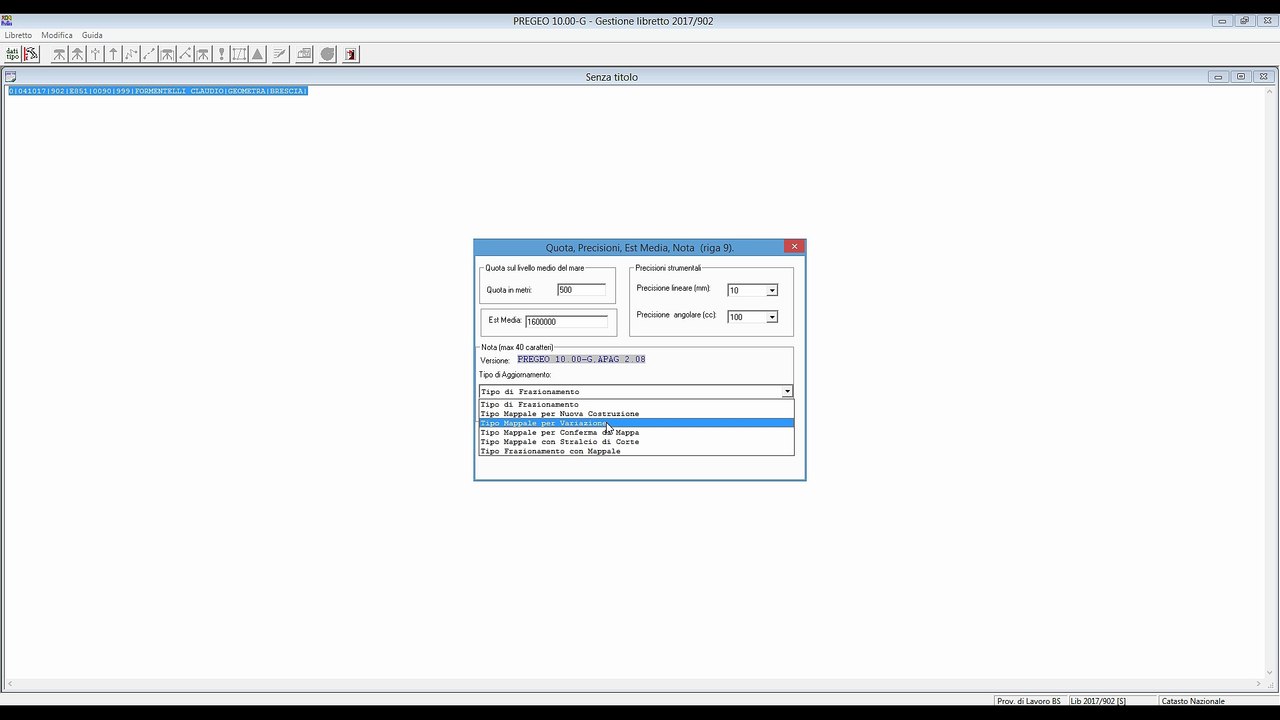This screenshot has height=720, width=1280.
Task: Open the Precisione angolare dropdown
Action: pos(771,317)
